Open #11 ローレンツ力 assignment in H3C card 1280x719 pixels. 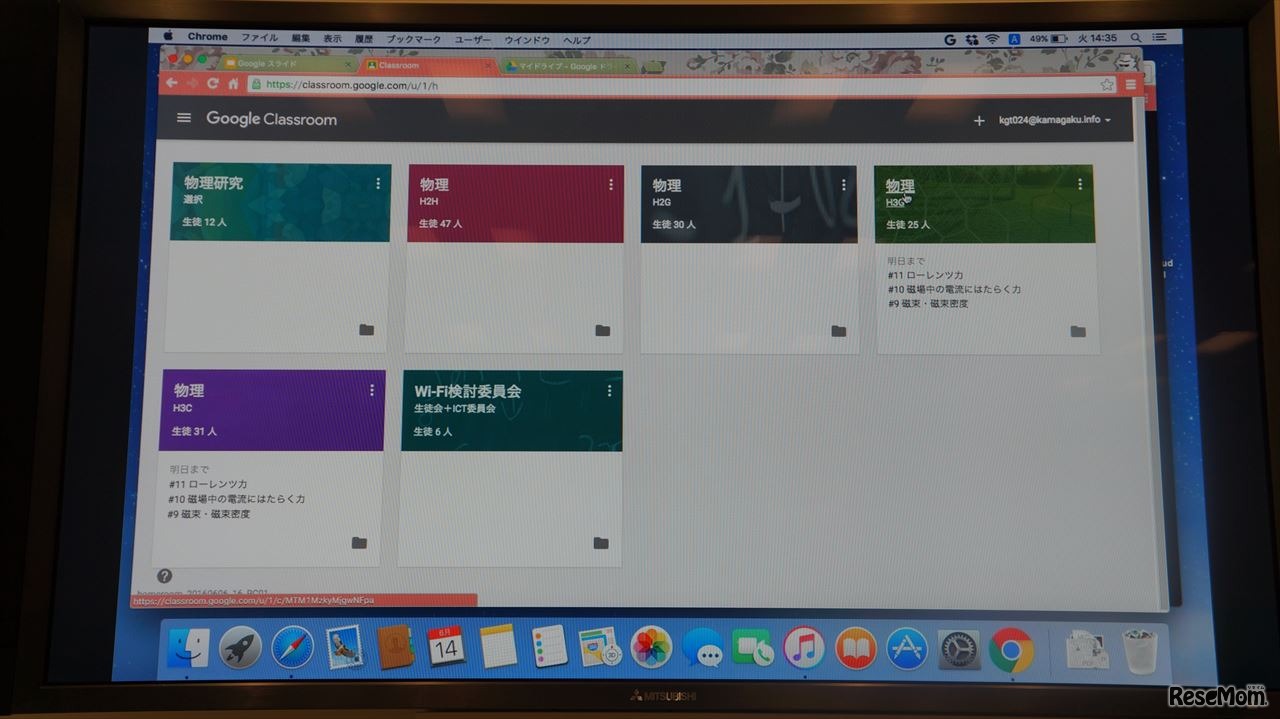tap(208, 483)
